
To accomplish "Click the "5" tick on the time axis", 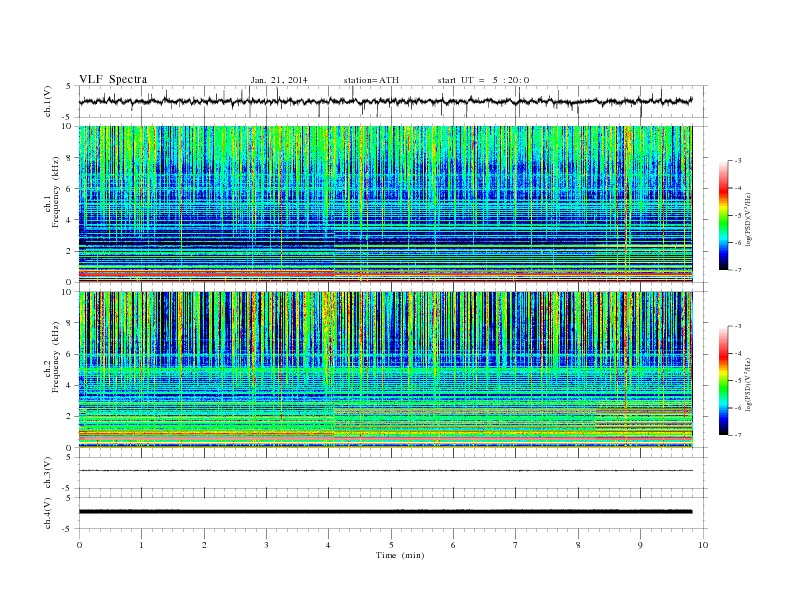I will (391, 545).
